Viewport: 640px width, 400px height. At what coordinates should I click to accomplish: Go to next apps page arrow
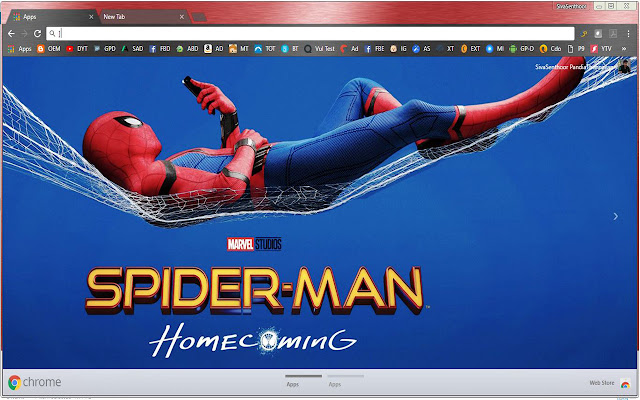tap(616, 216)
